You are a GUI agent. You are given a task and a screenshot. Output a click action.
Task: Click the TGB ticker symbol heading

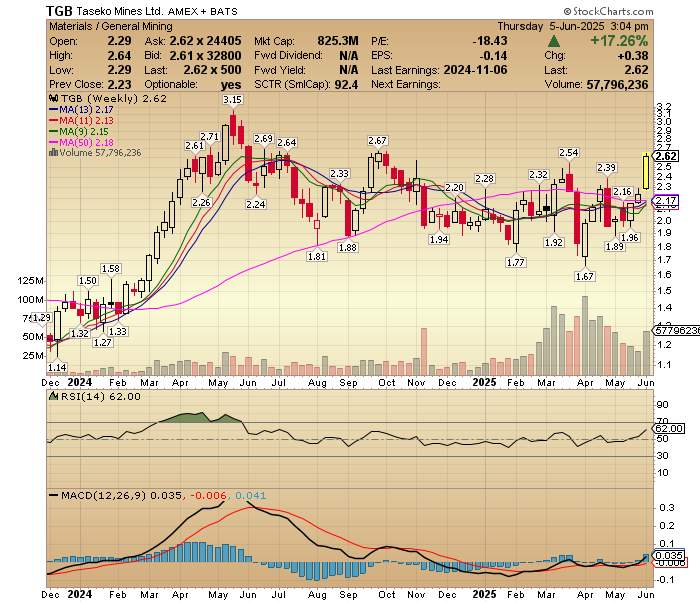point(59,11)
